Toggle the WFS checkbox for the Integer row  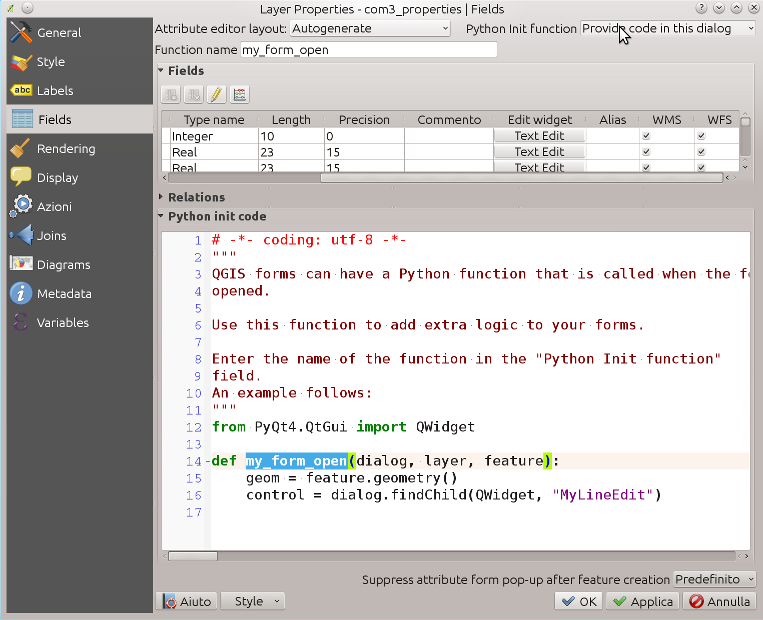[701, 136]
